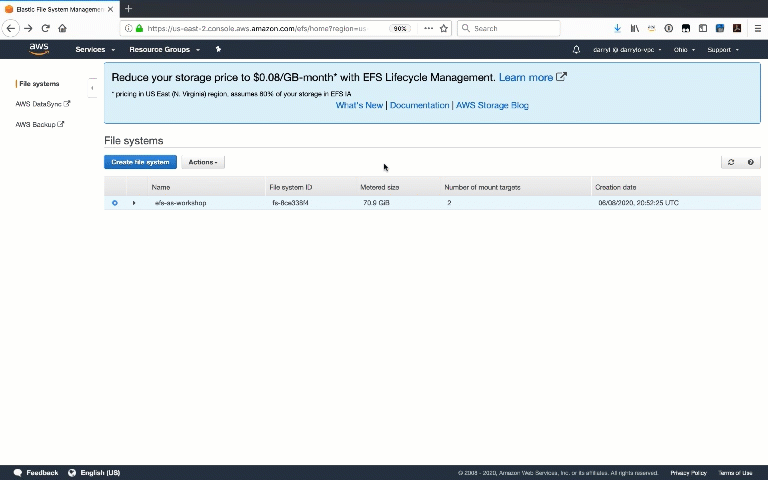Open AWS DataSync link in sidebar

click(43, 104)
